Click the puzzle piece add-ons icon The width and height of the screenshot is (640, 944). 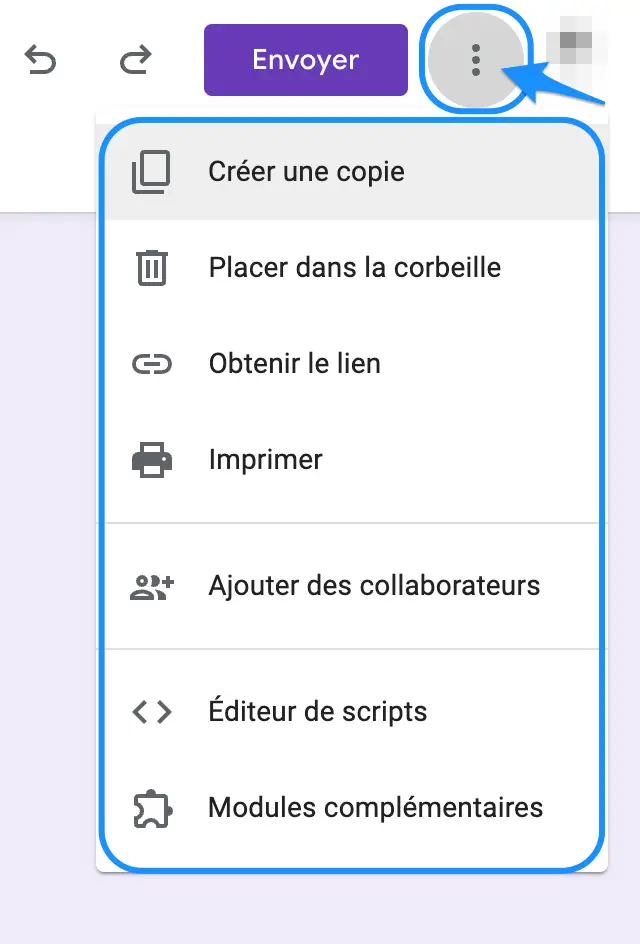click(x=152, y=809)
